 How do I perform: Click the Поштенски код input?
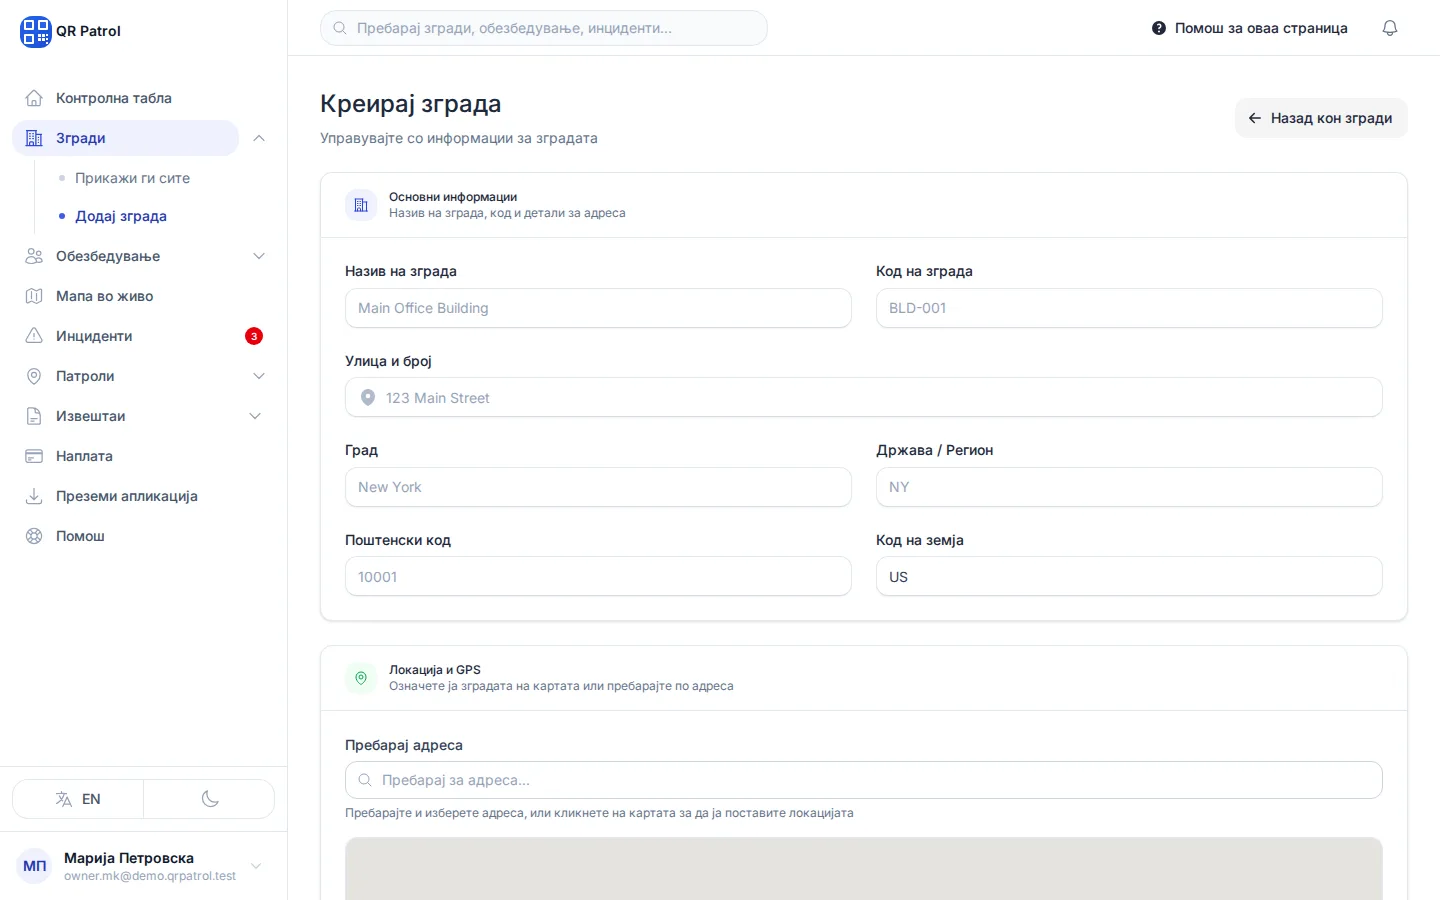598,577
